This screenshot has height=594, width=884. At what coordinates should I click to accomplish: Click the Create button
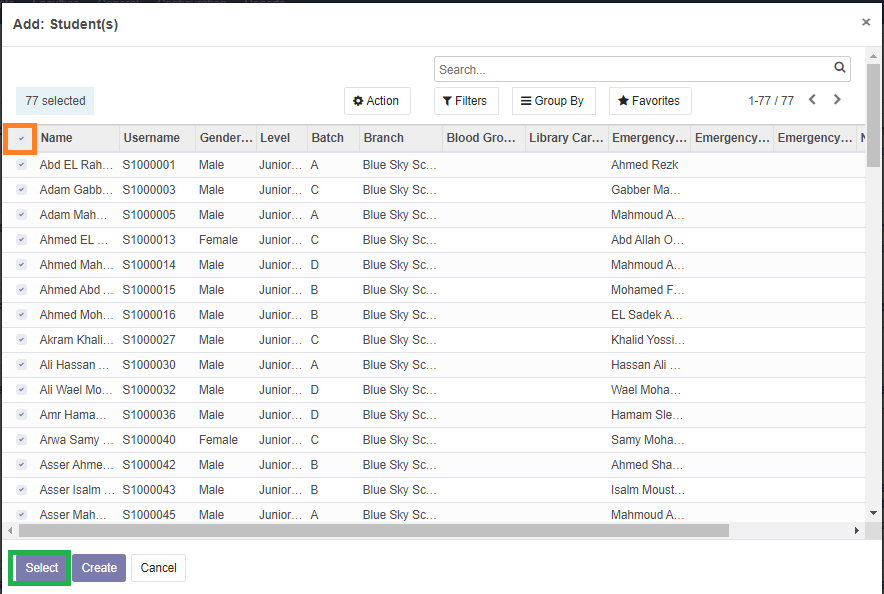click(x=99, y=568)
